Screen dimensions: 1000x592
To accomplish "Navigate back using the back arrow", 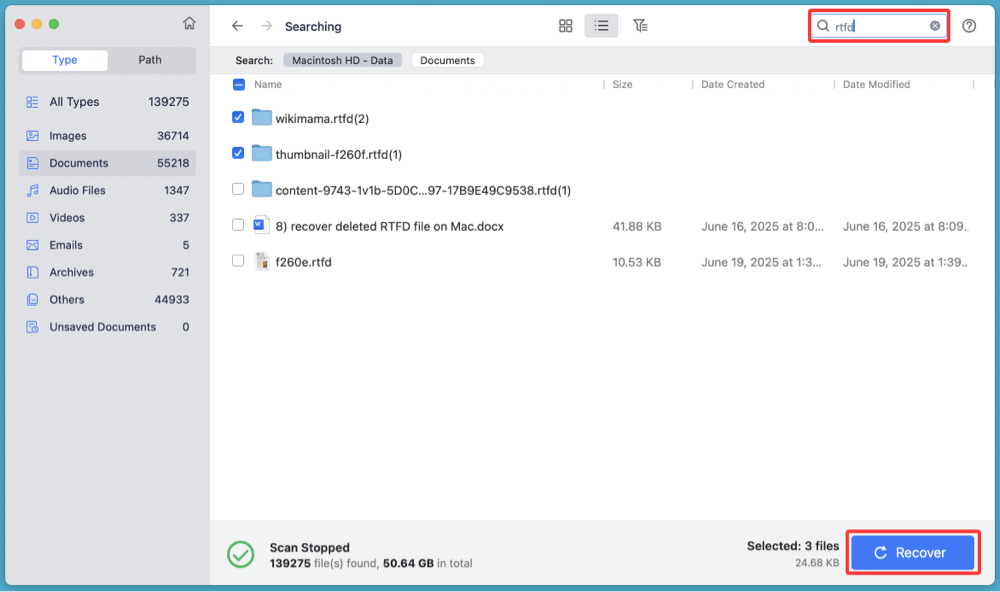I will [237, 26].
